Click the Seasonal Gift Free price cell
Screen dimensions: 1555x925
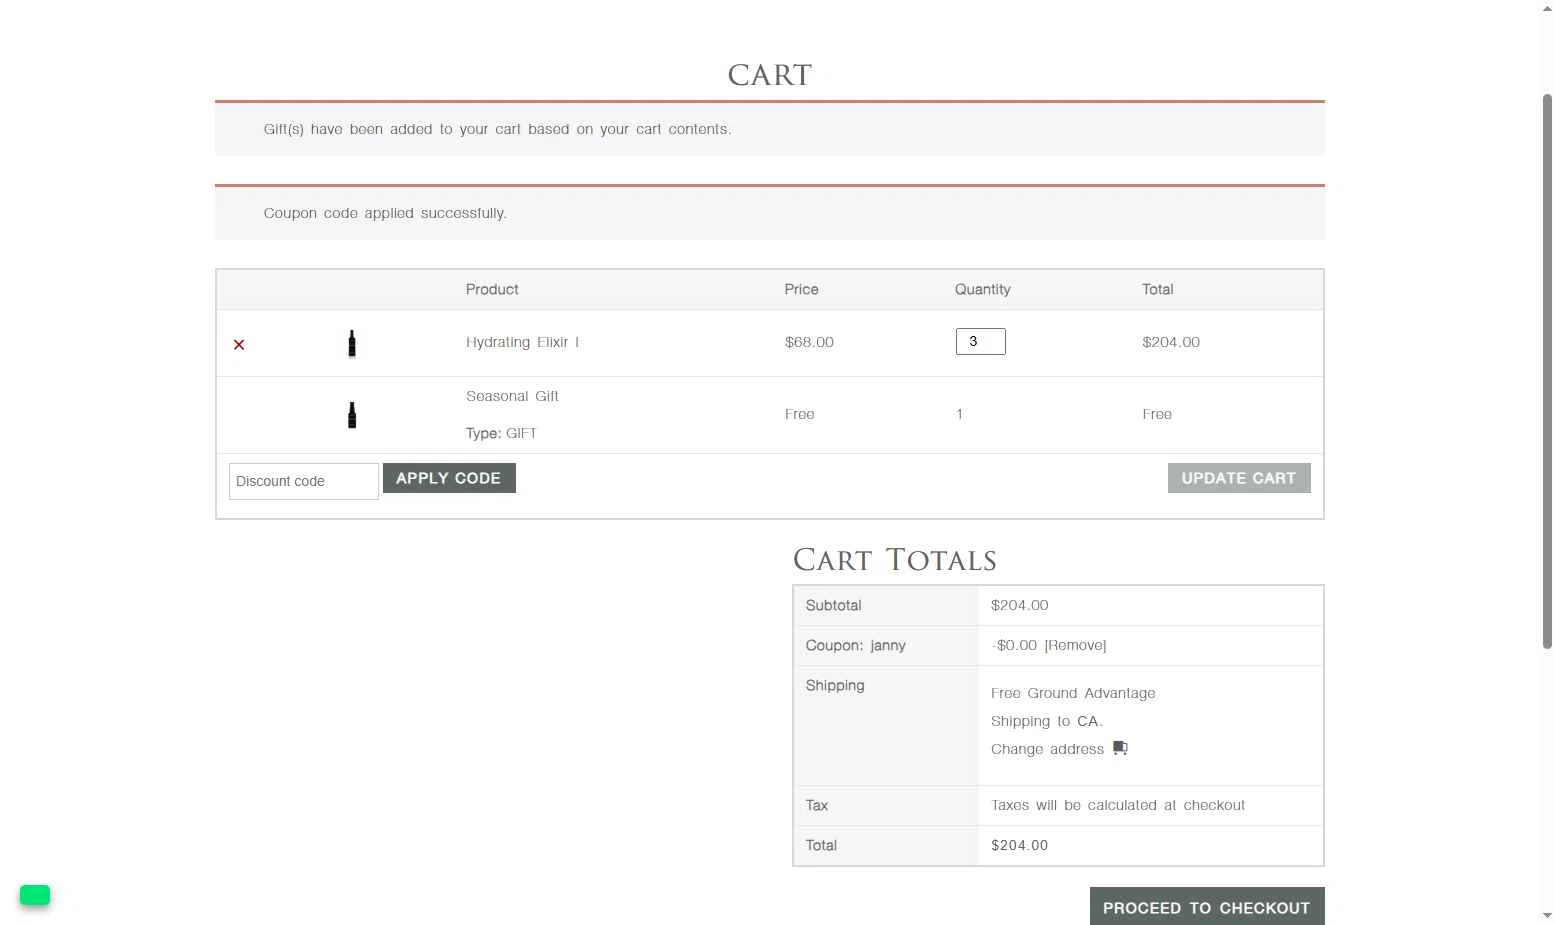(x=799, y=414)
